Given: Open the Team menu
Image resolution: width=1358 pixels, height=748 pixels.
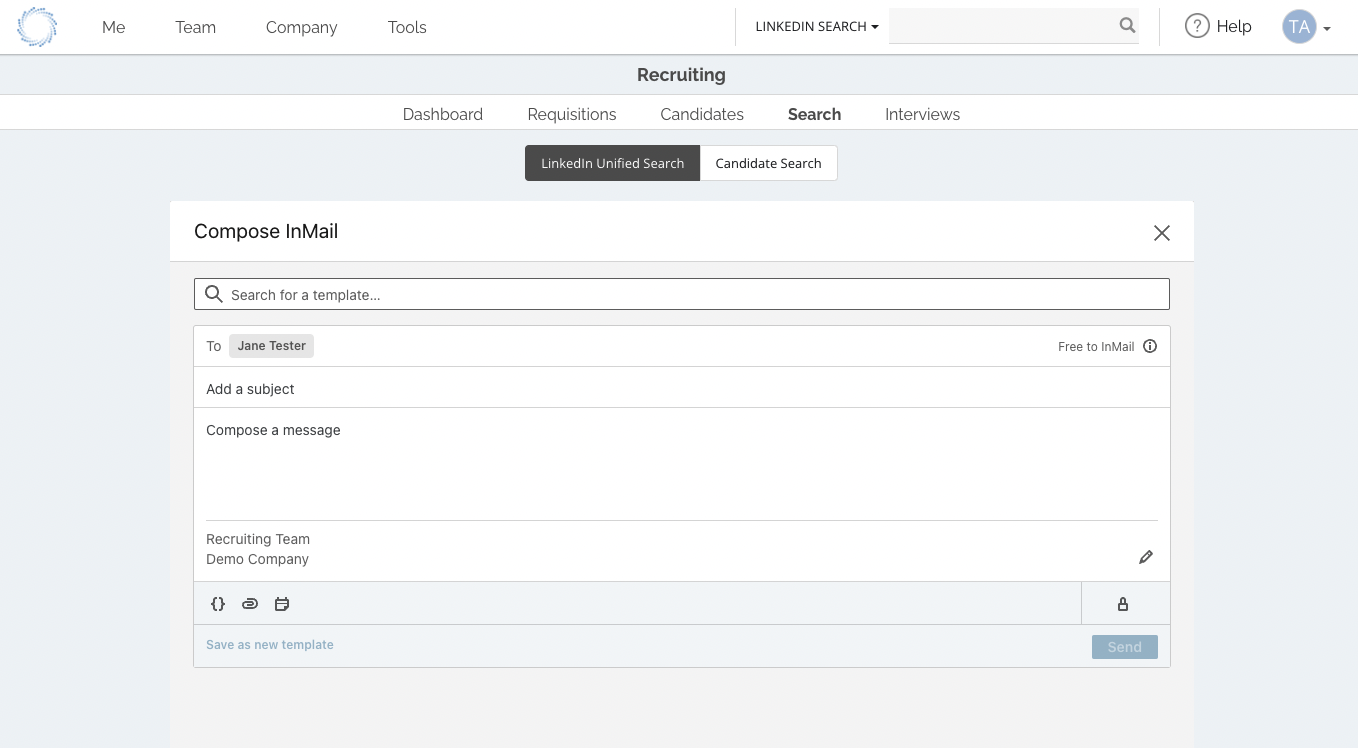Looking at the screenshot, I should tap(195, 27).
